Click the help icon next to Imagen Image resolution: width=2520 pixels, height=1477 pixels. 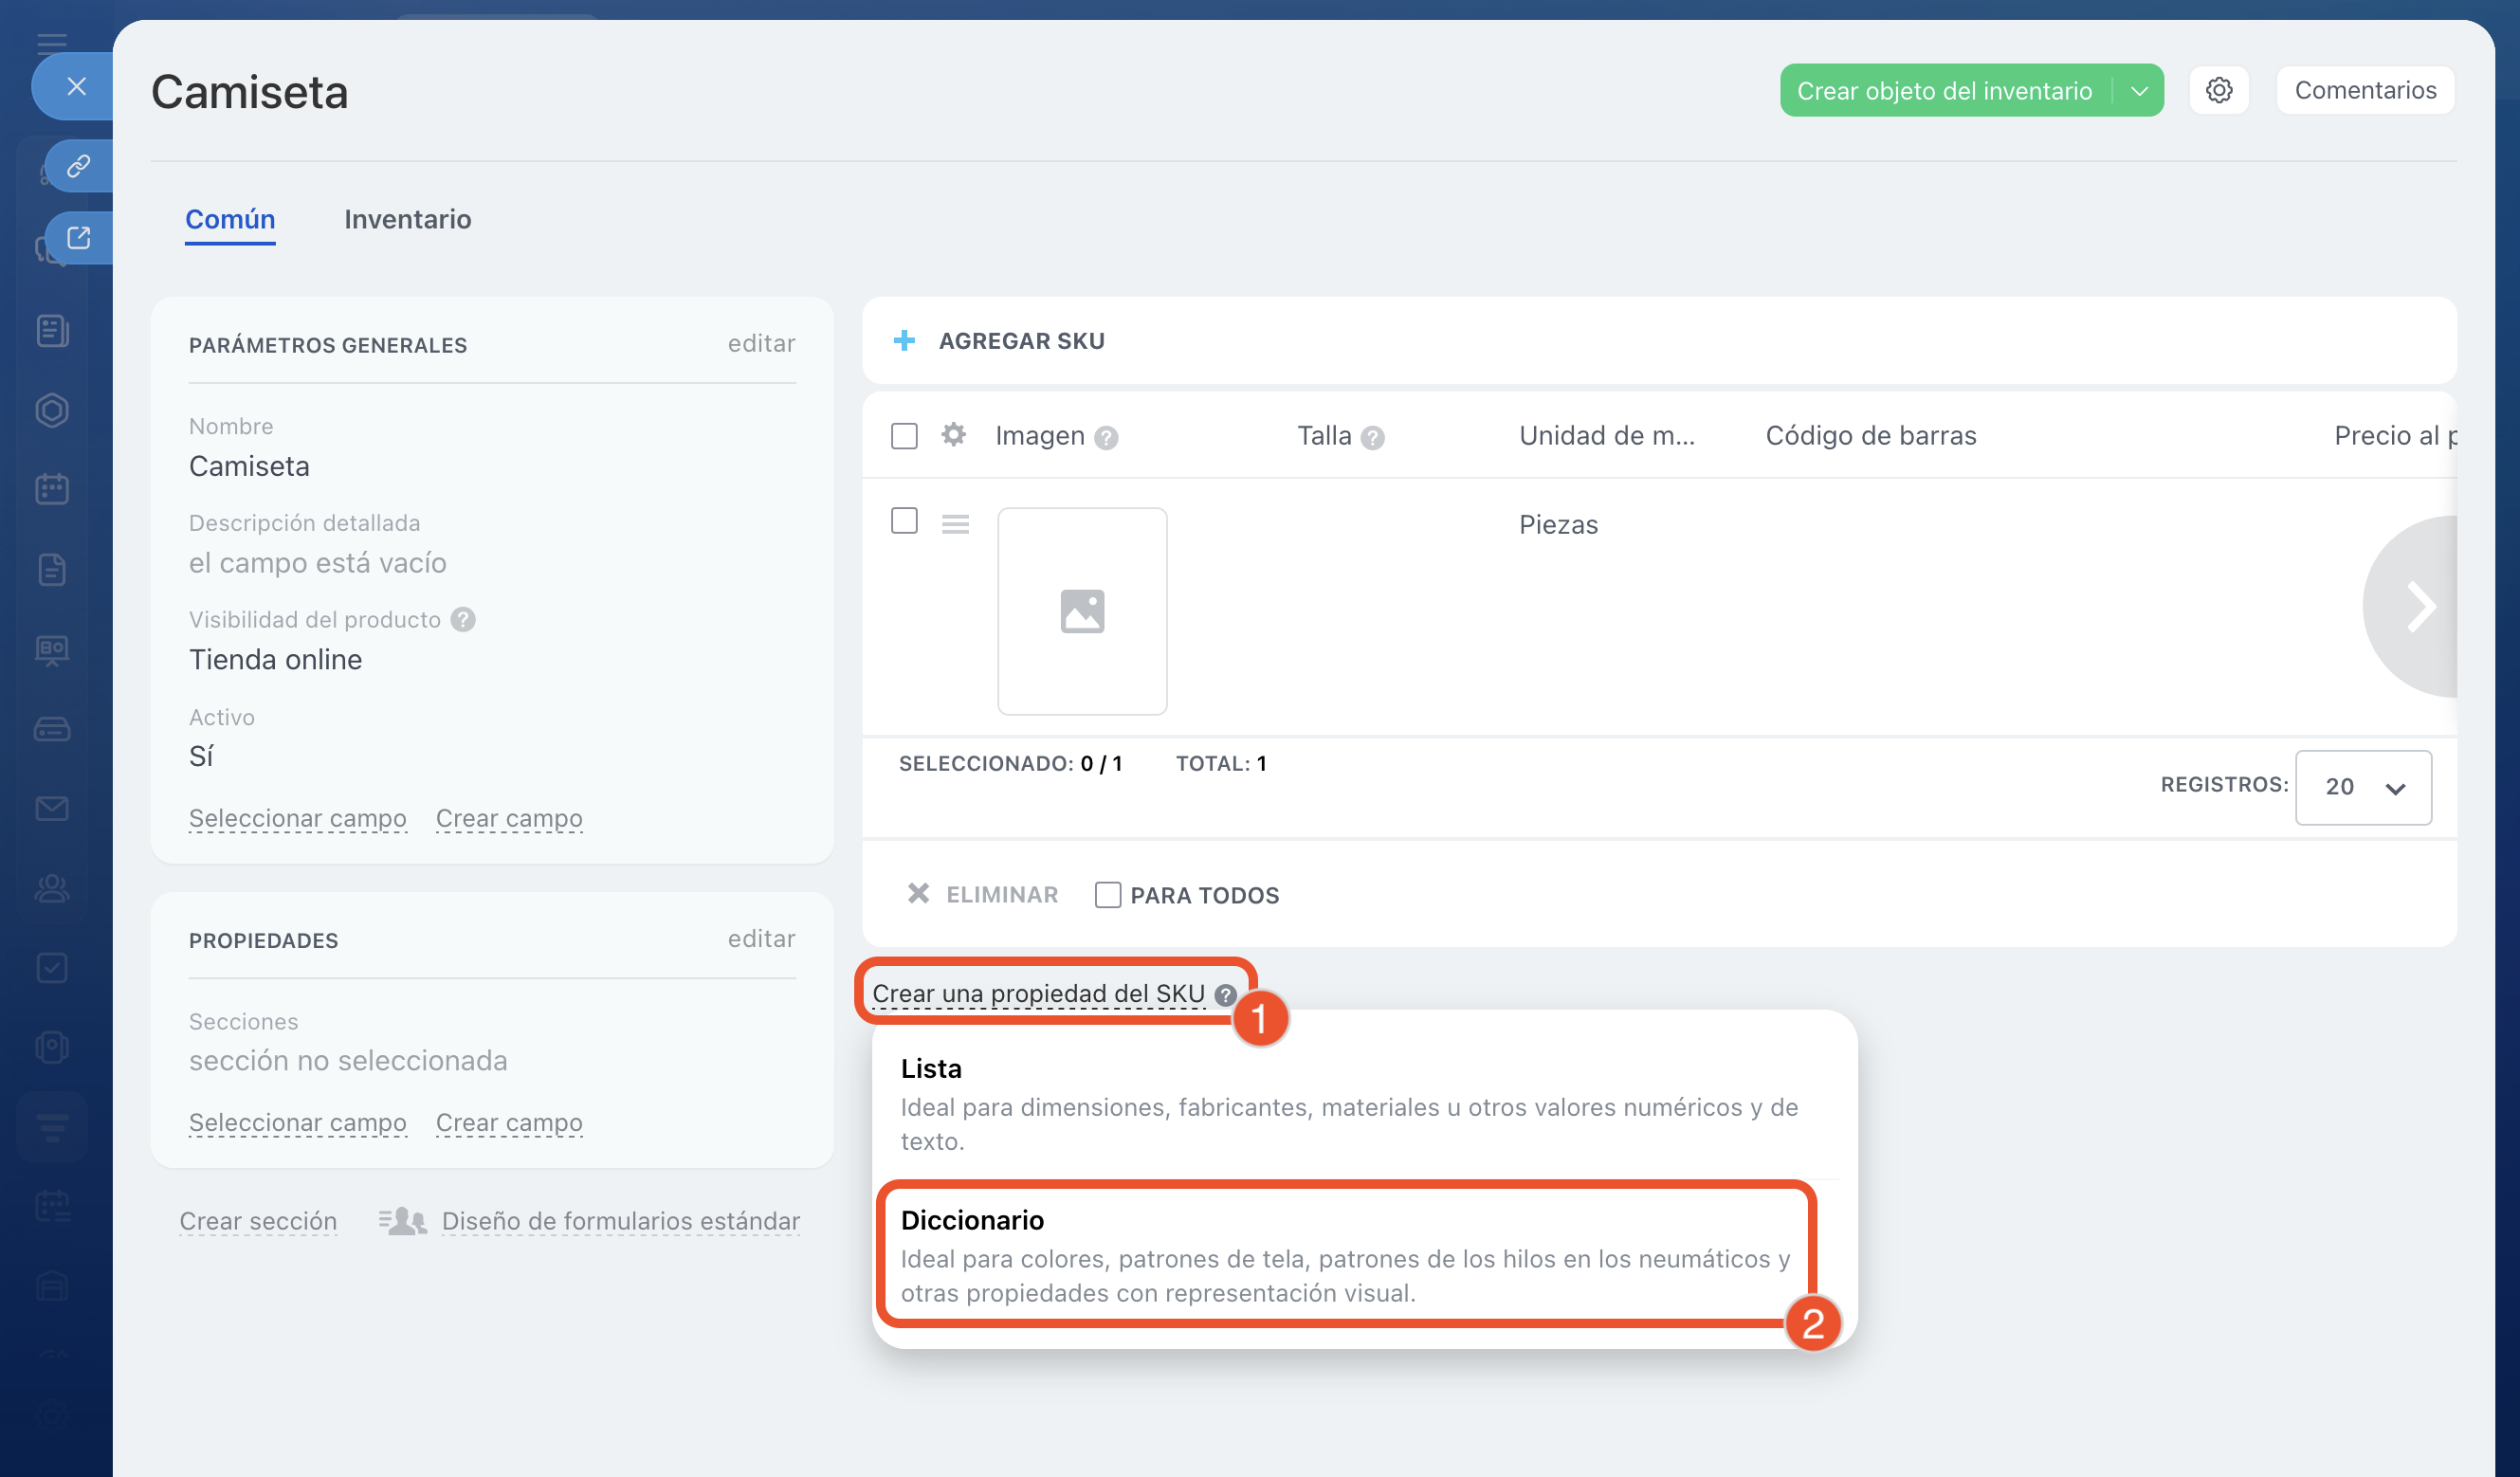coord(1105,437)
